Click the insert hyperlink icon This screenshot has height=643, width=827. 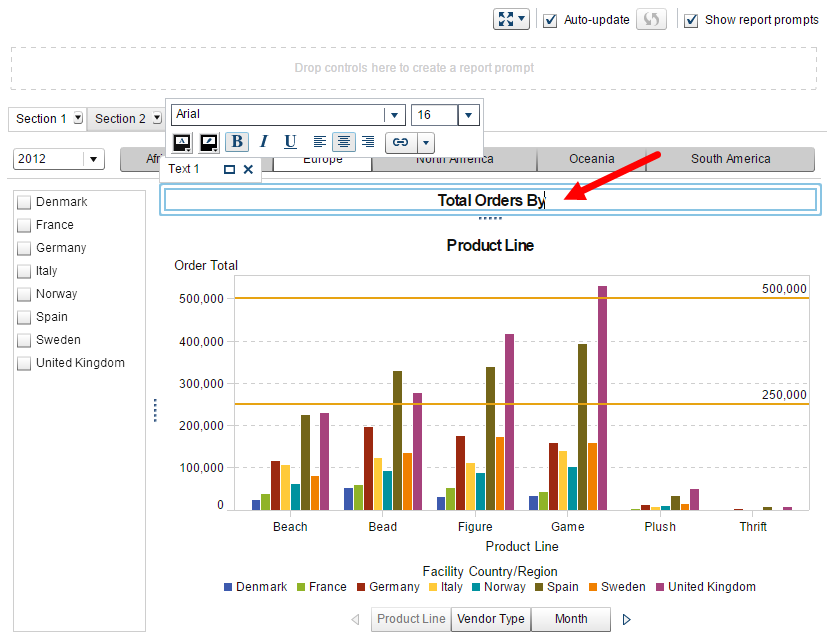click(x=400, y=142)
